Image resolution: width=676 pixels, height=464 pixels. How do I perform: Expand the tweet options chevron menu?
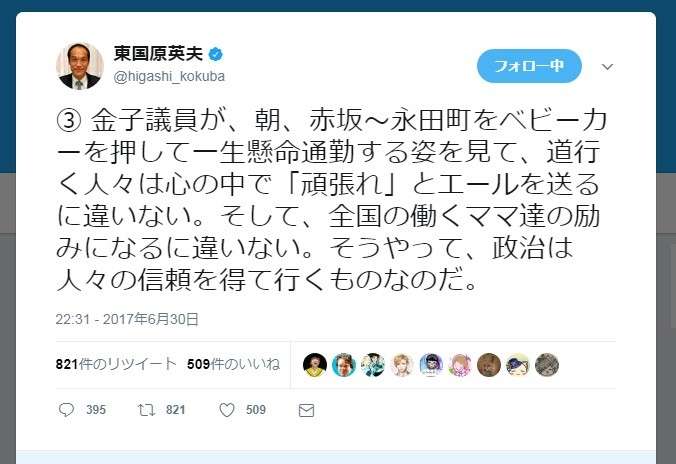(607, 67)
